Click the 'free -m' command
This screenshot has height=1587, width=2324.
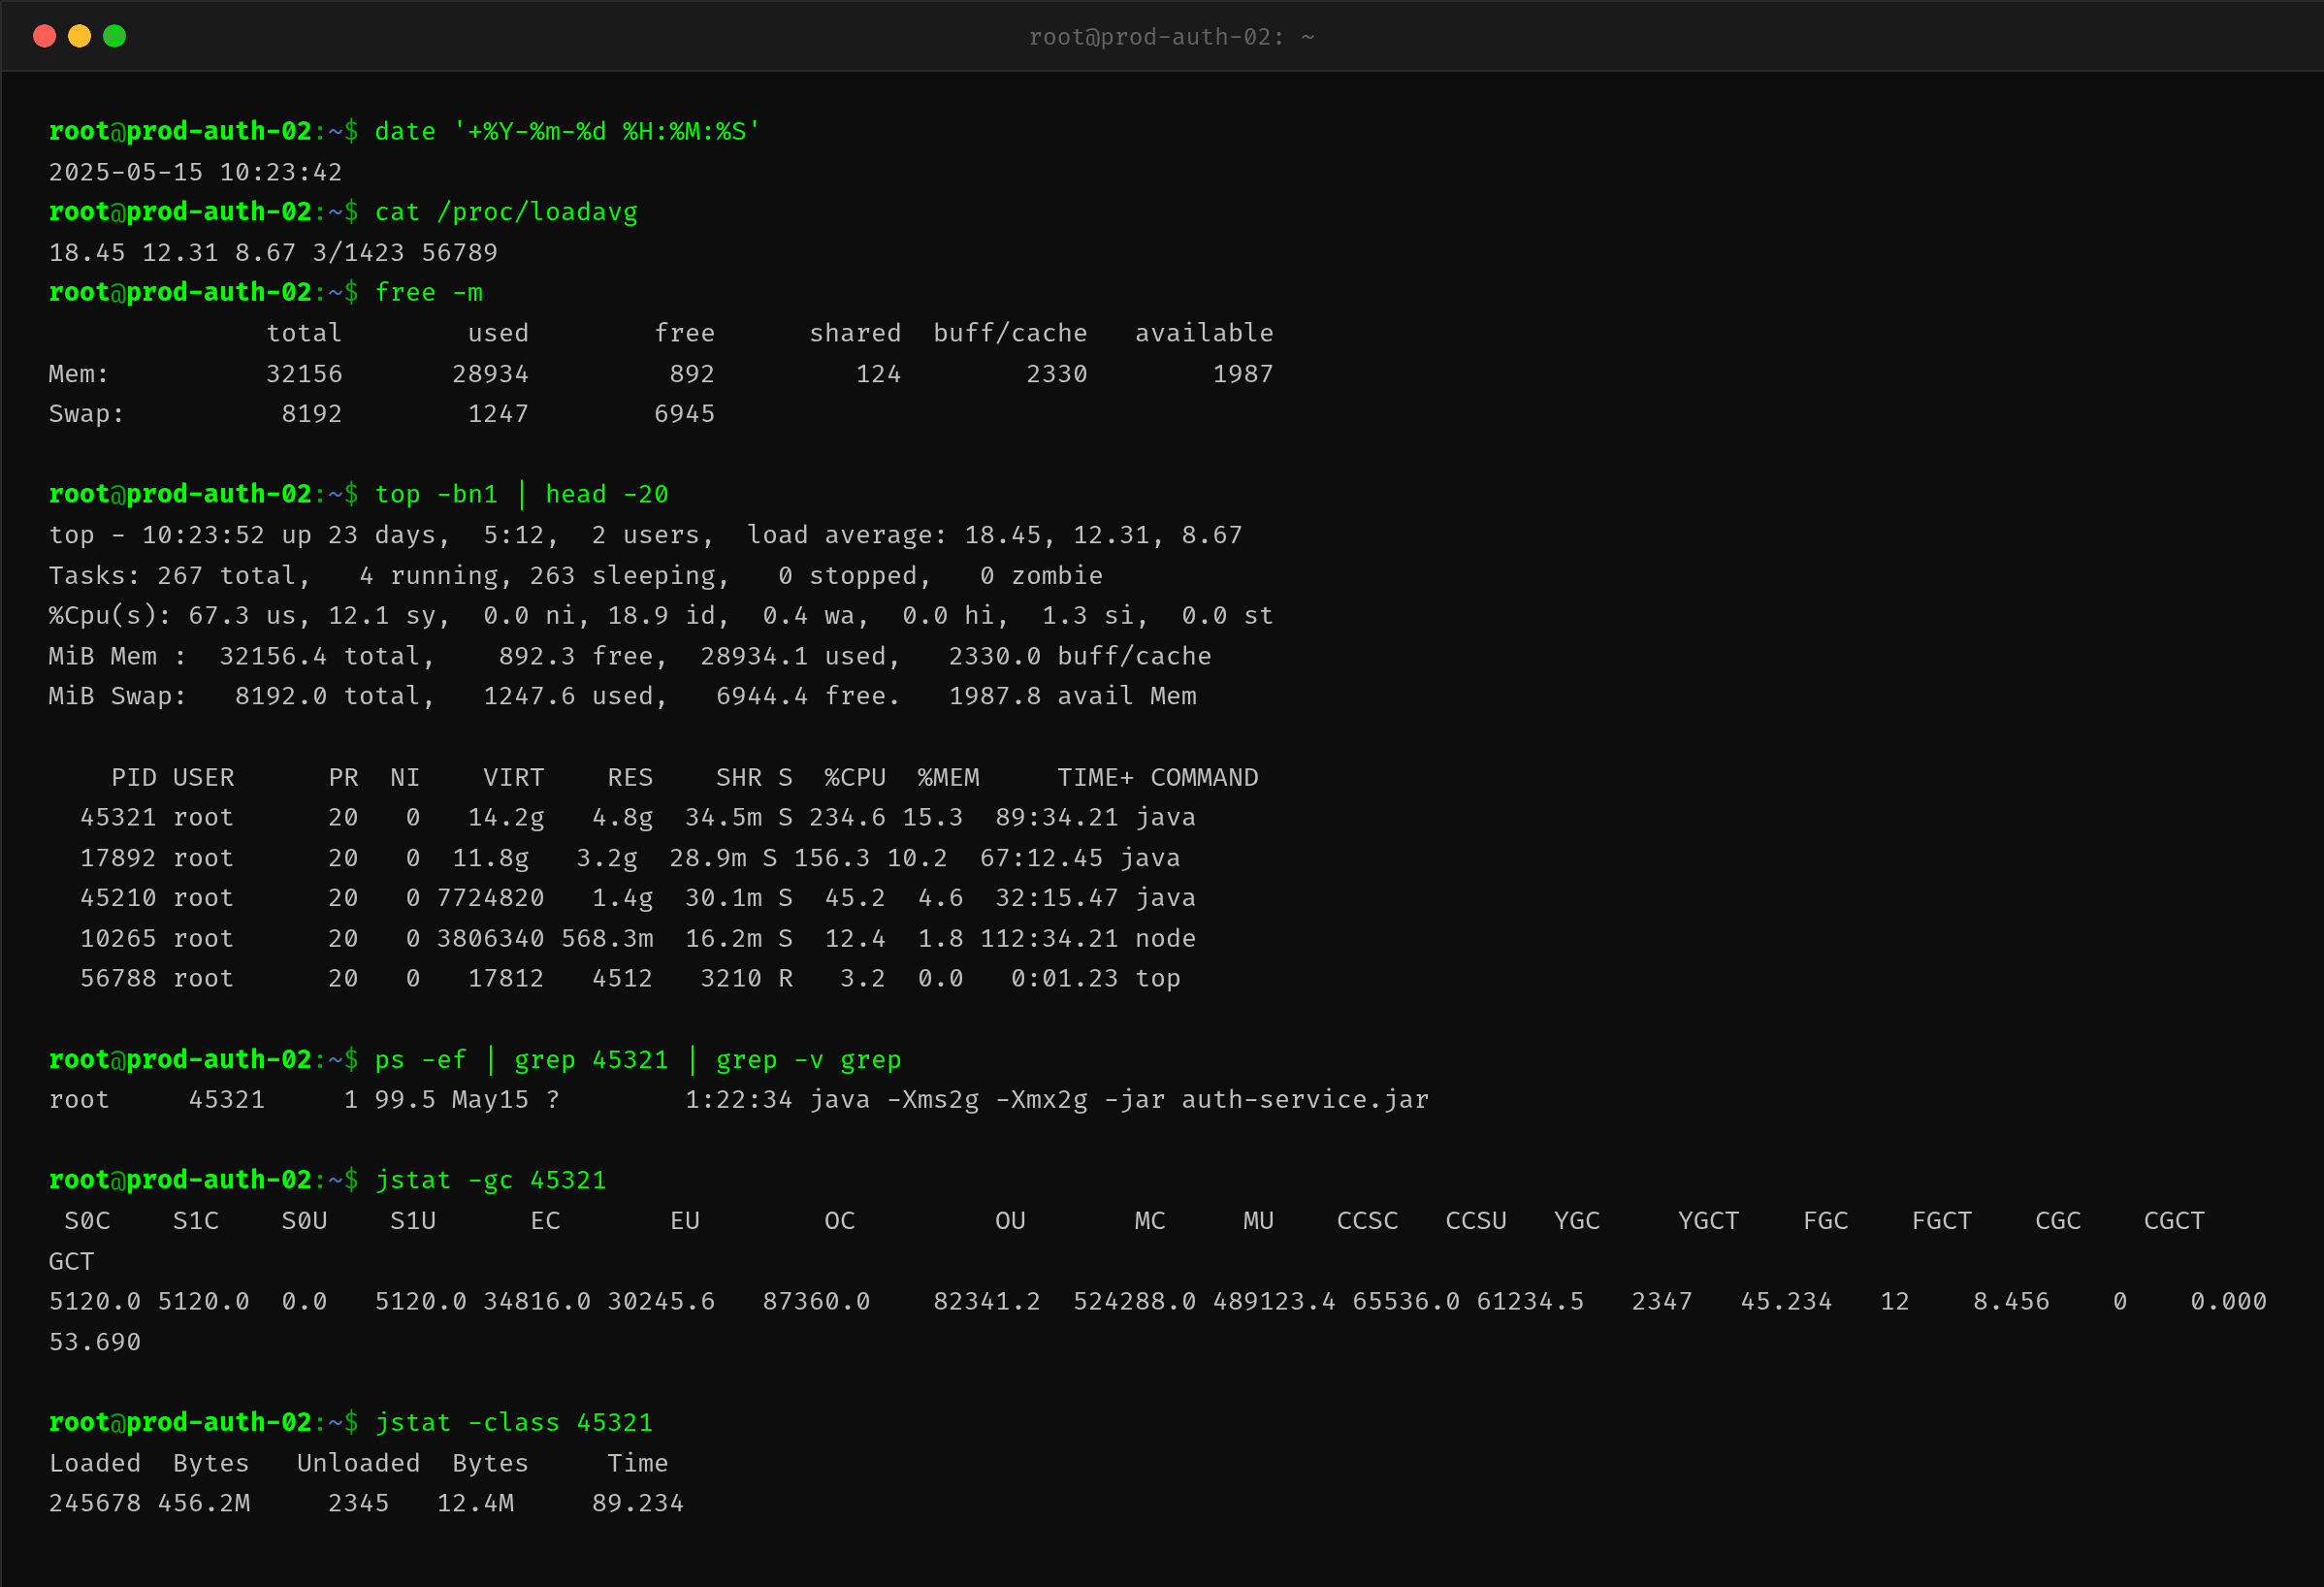point(428,293)
